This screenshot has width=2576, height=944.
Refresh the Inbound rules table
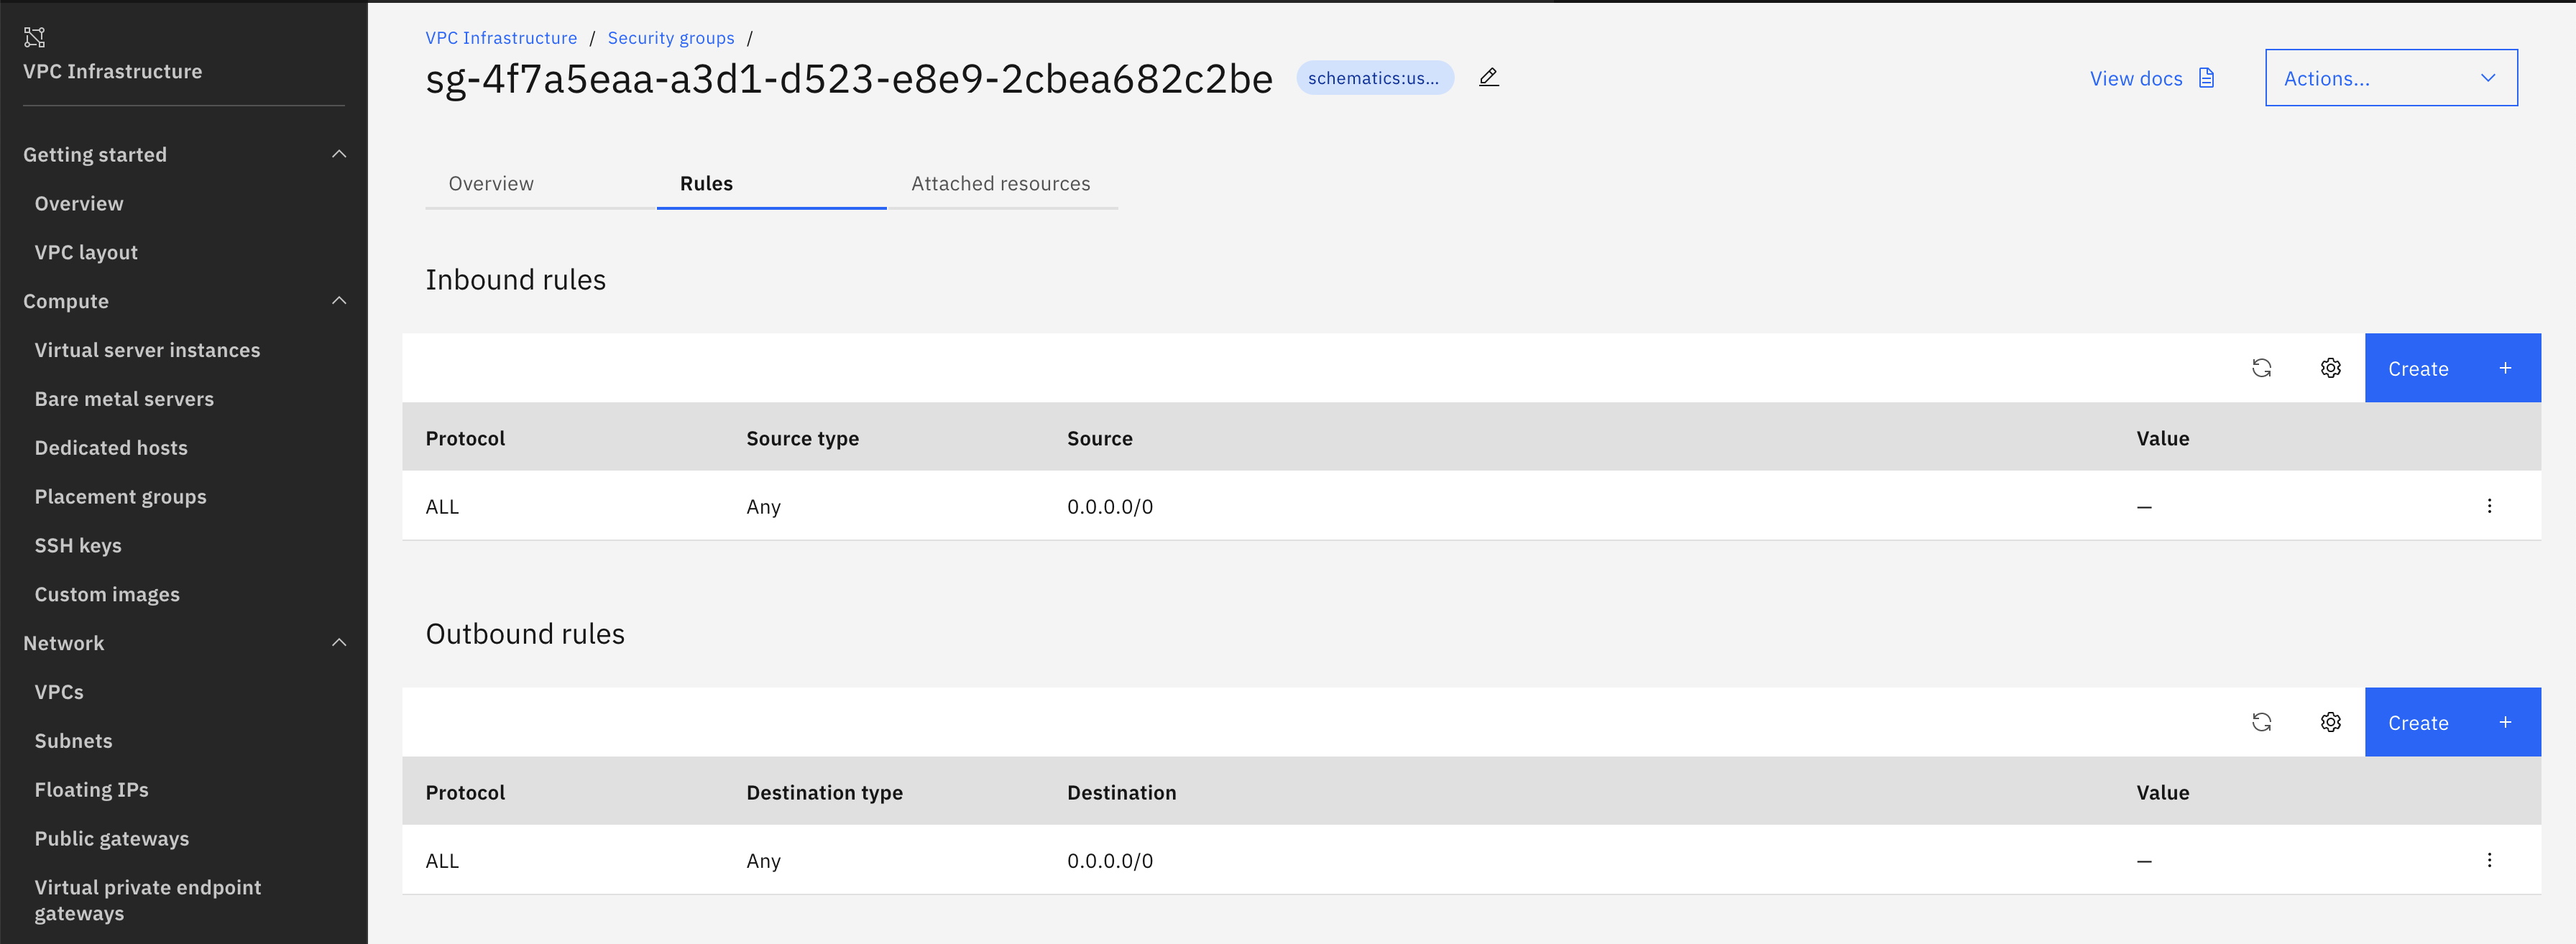pos(2261,368)
